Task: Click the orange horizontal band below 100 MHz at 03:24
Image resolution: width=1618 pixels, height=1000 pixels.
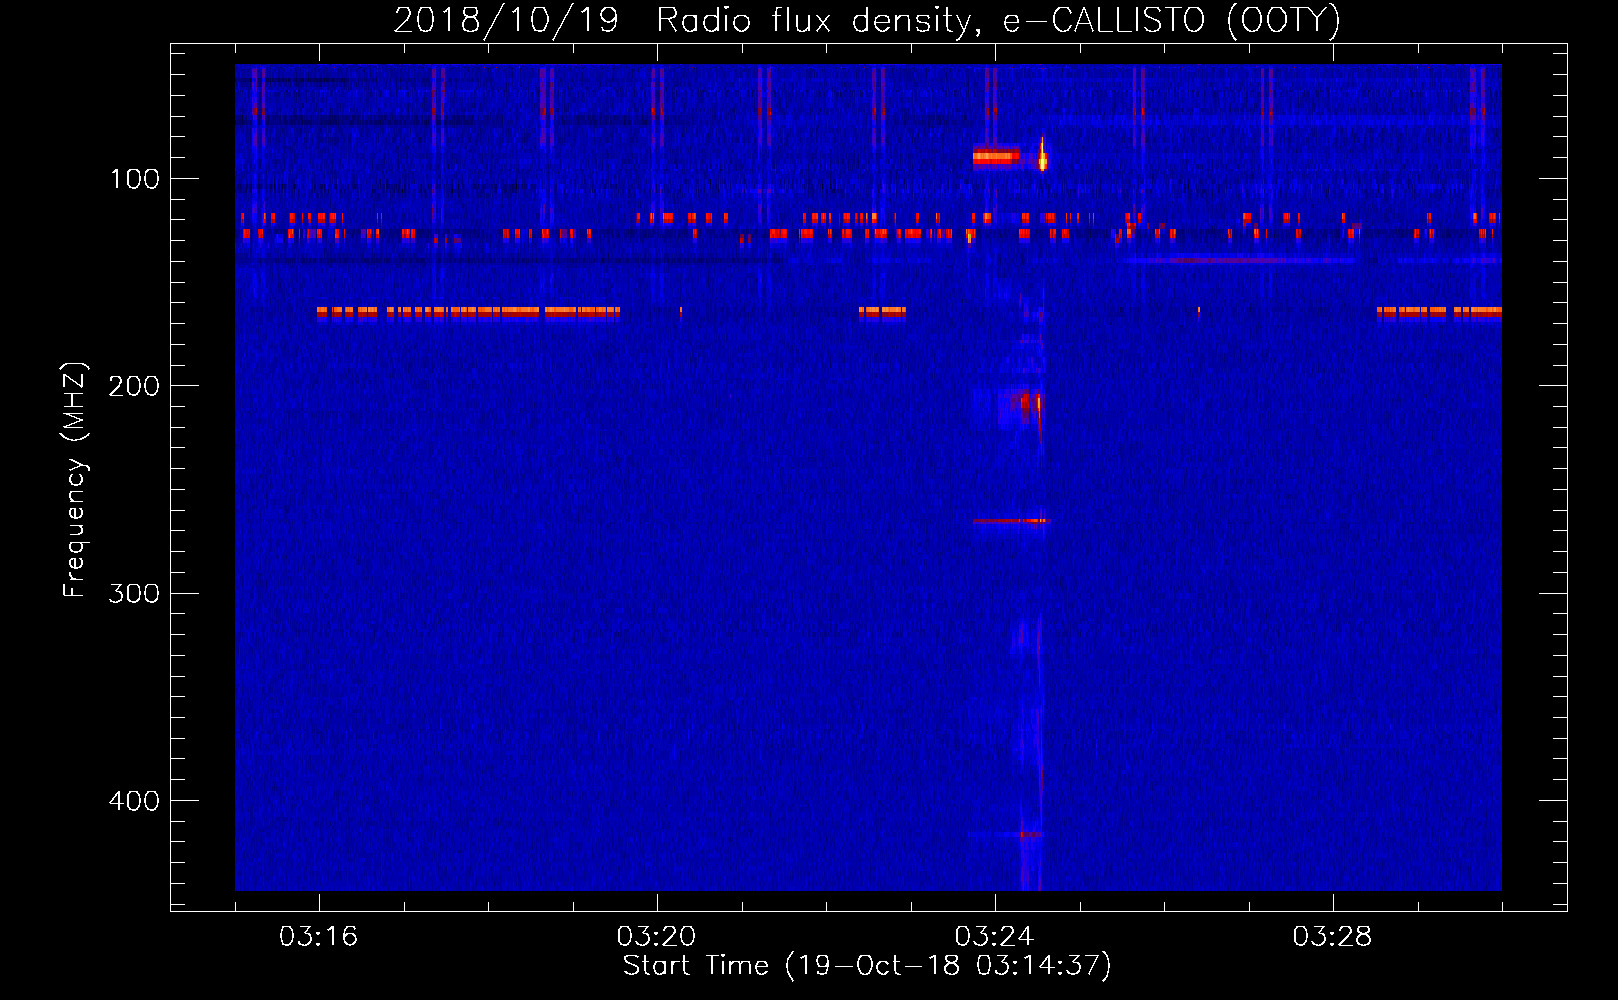Action: point(996,156)
